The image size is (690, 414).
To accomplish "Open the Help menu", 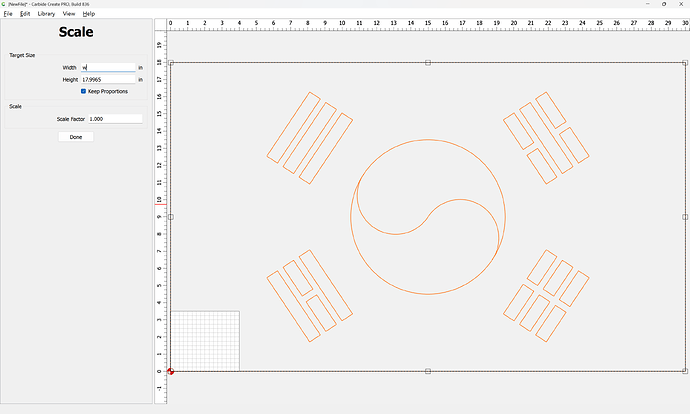I will click(89, 14).
